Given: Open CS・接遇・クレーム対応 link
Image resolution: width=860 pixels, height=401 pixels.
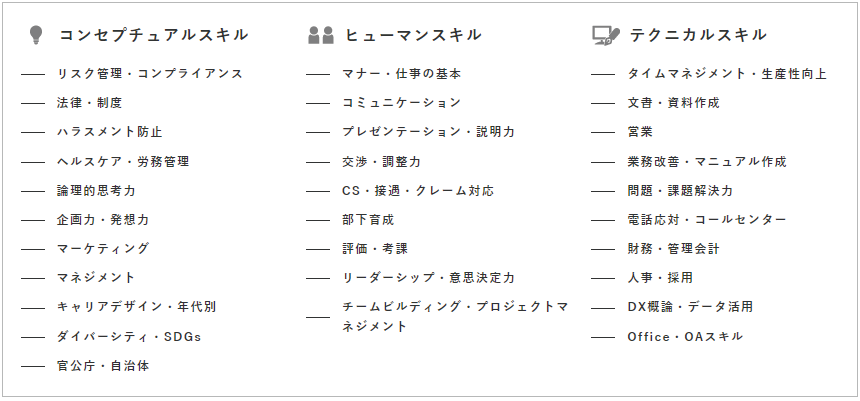Looking at the screenshot, I should (418, 190).
